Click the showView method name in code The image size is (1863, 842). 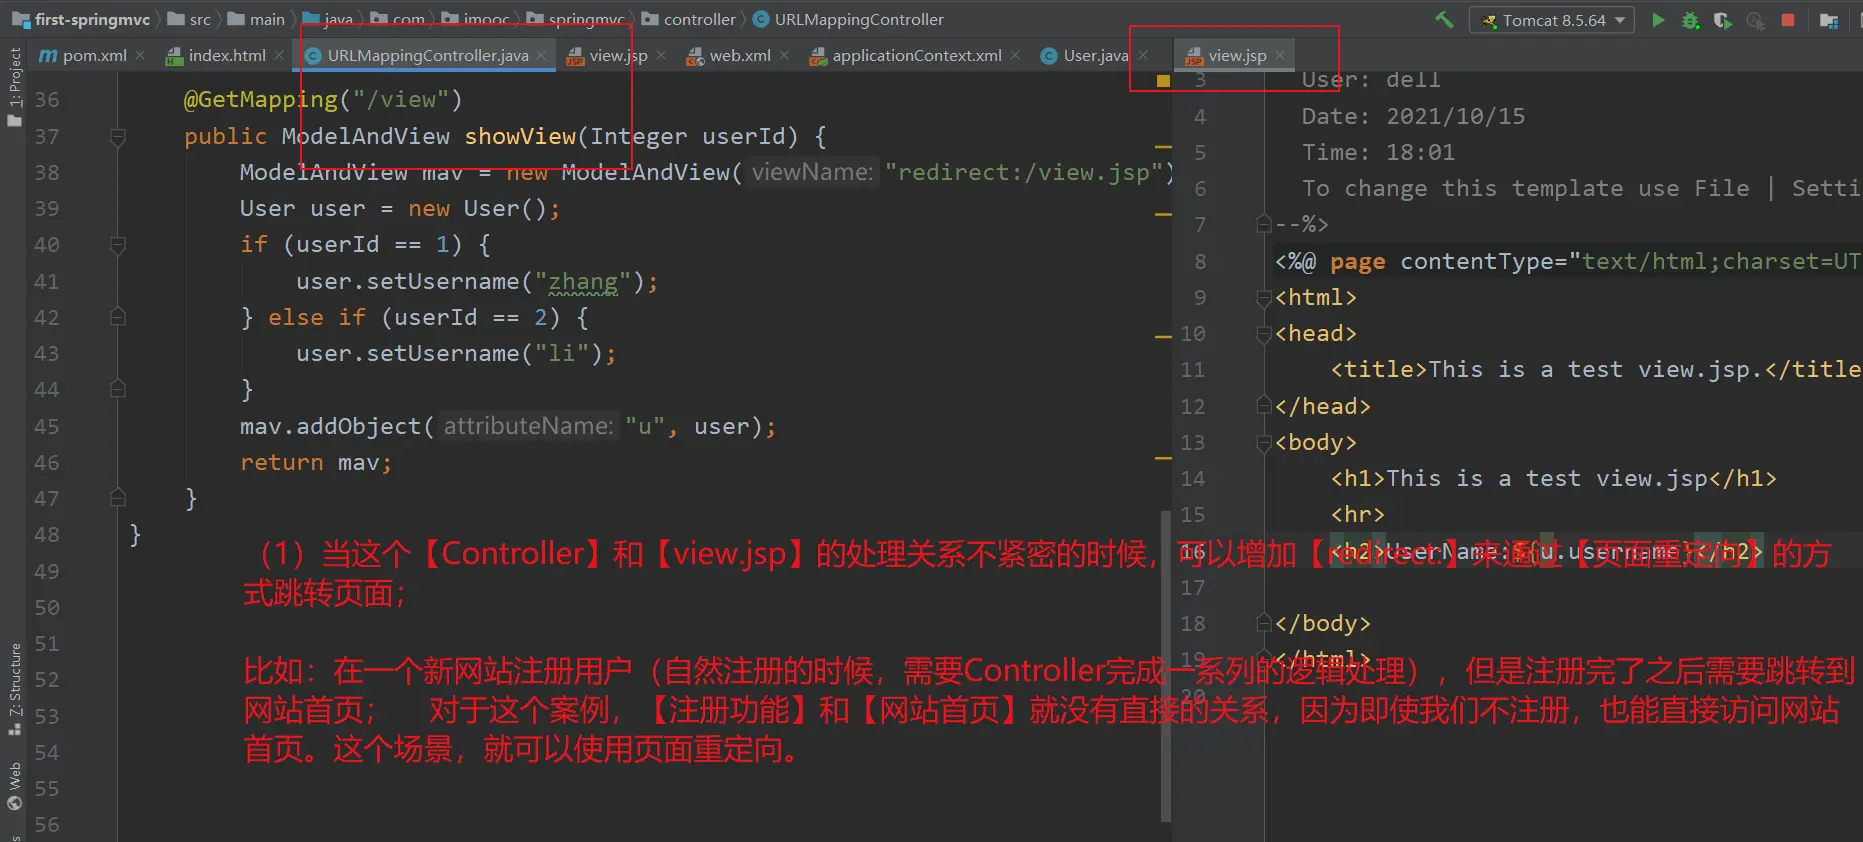[x=520, y=136]
